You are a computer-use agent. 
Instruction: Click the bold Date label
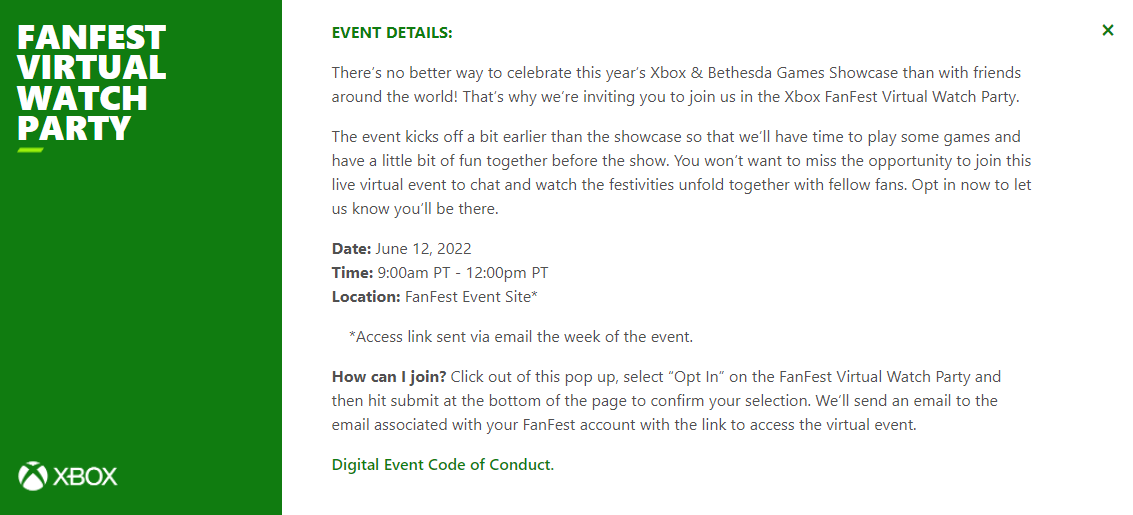[x=351, y=249]
